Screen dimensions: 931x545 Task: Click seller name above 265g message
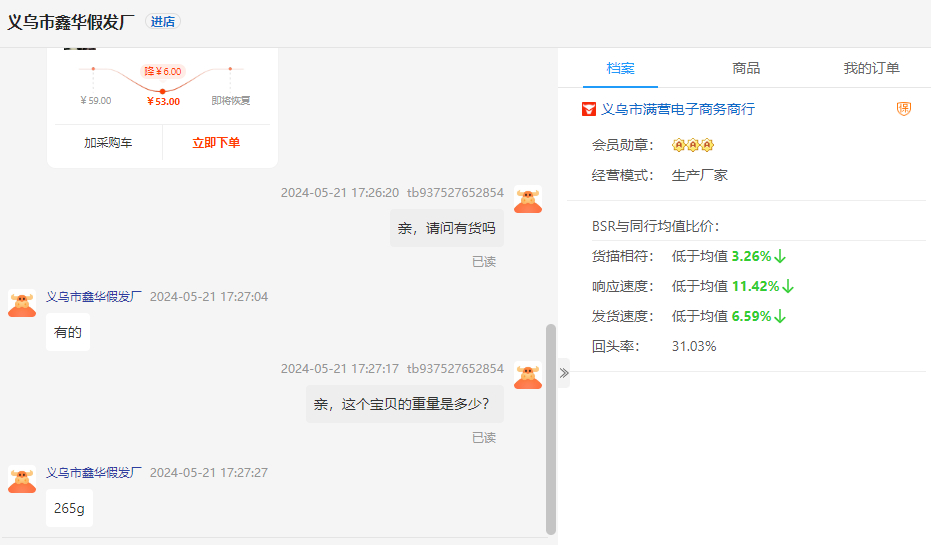tap(94, 472)
